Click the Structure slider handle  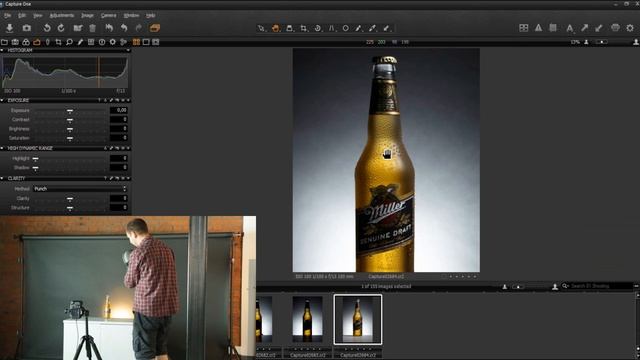pos(70,208)
